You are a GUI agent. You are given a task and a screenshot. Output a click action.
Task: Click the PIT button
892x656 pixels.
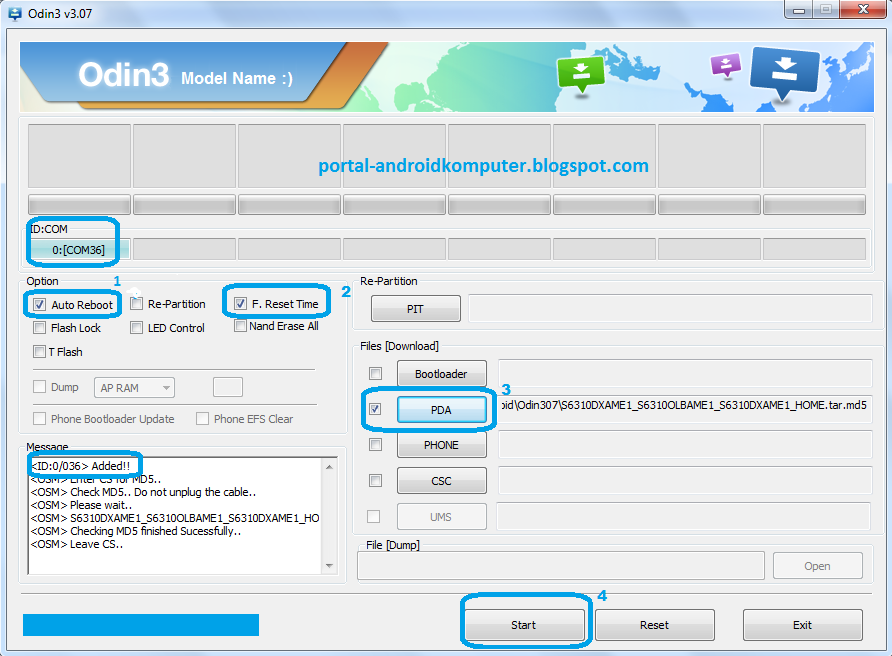416,309
